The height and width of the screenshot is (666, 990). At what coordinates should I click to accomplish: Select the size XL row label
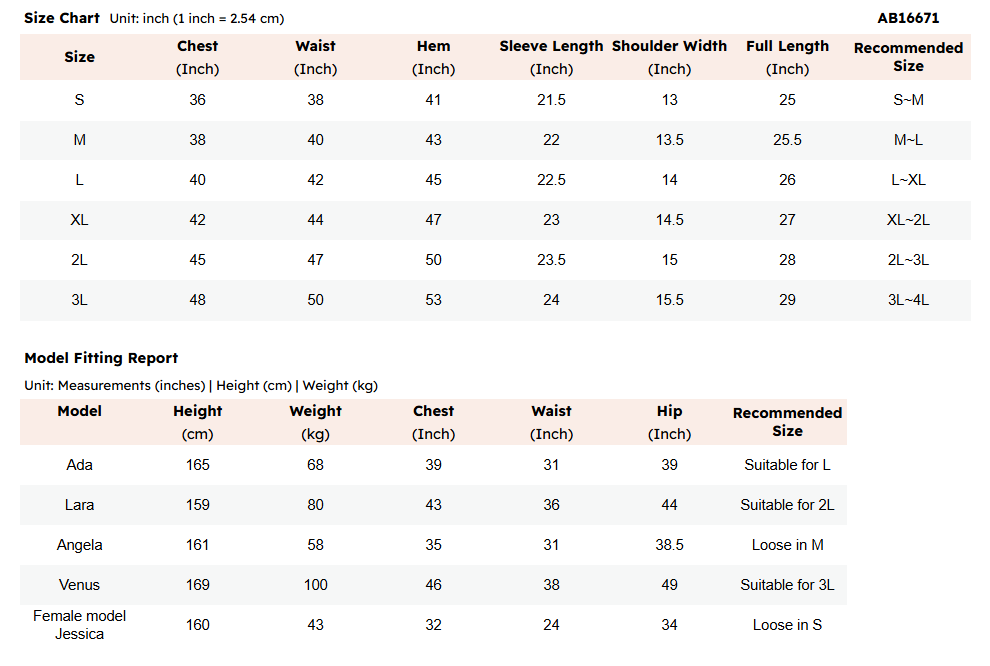(x=80, y=220)
